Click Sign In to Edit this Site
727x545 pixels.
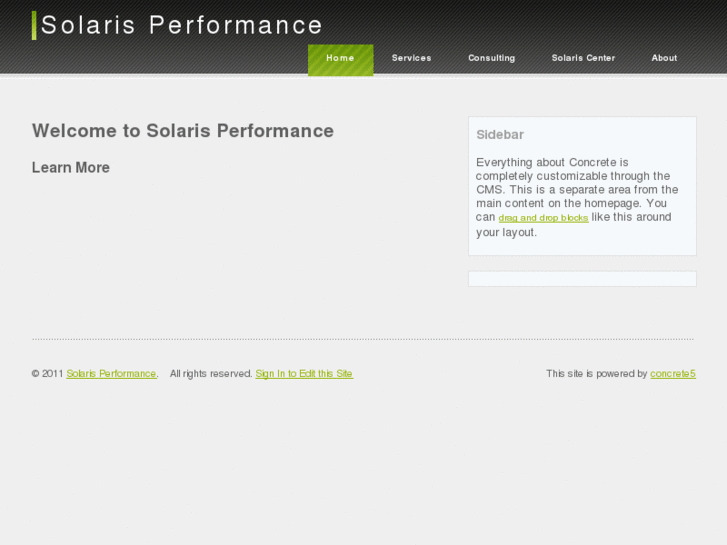(304, 374)
